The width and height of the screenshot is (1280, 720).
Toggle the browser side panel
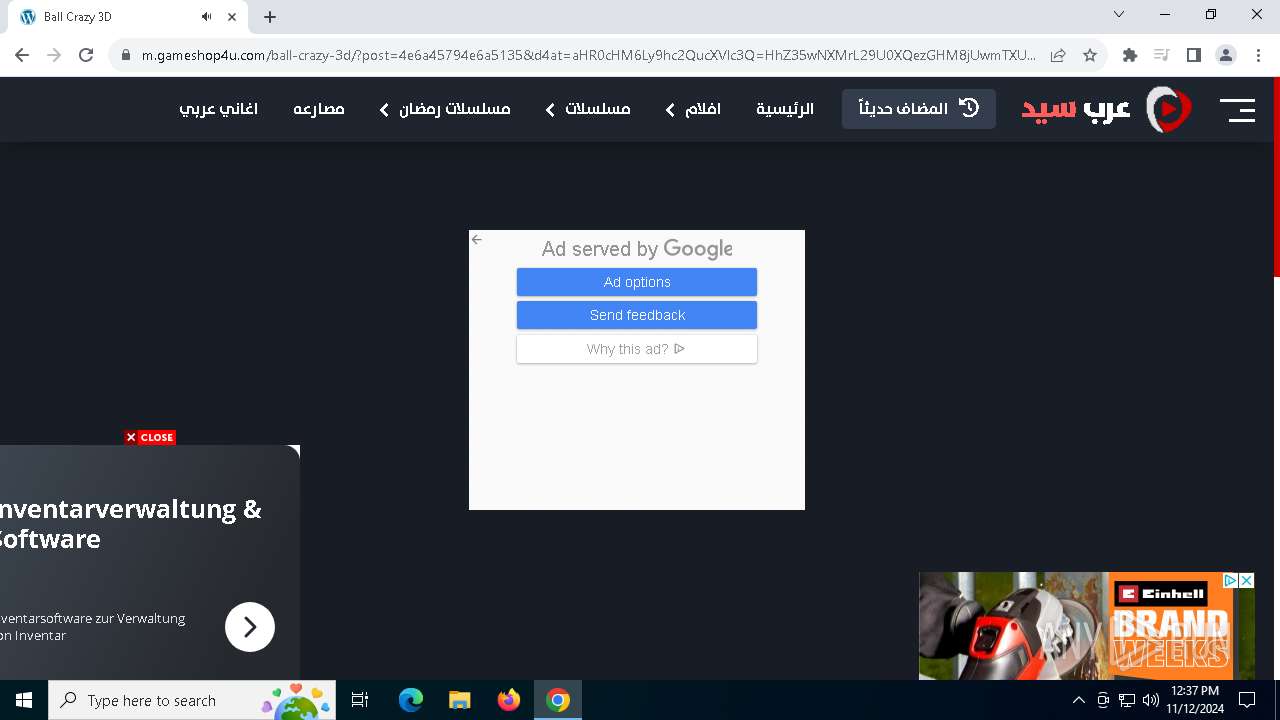[x=1193, y=55]
